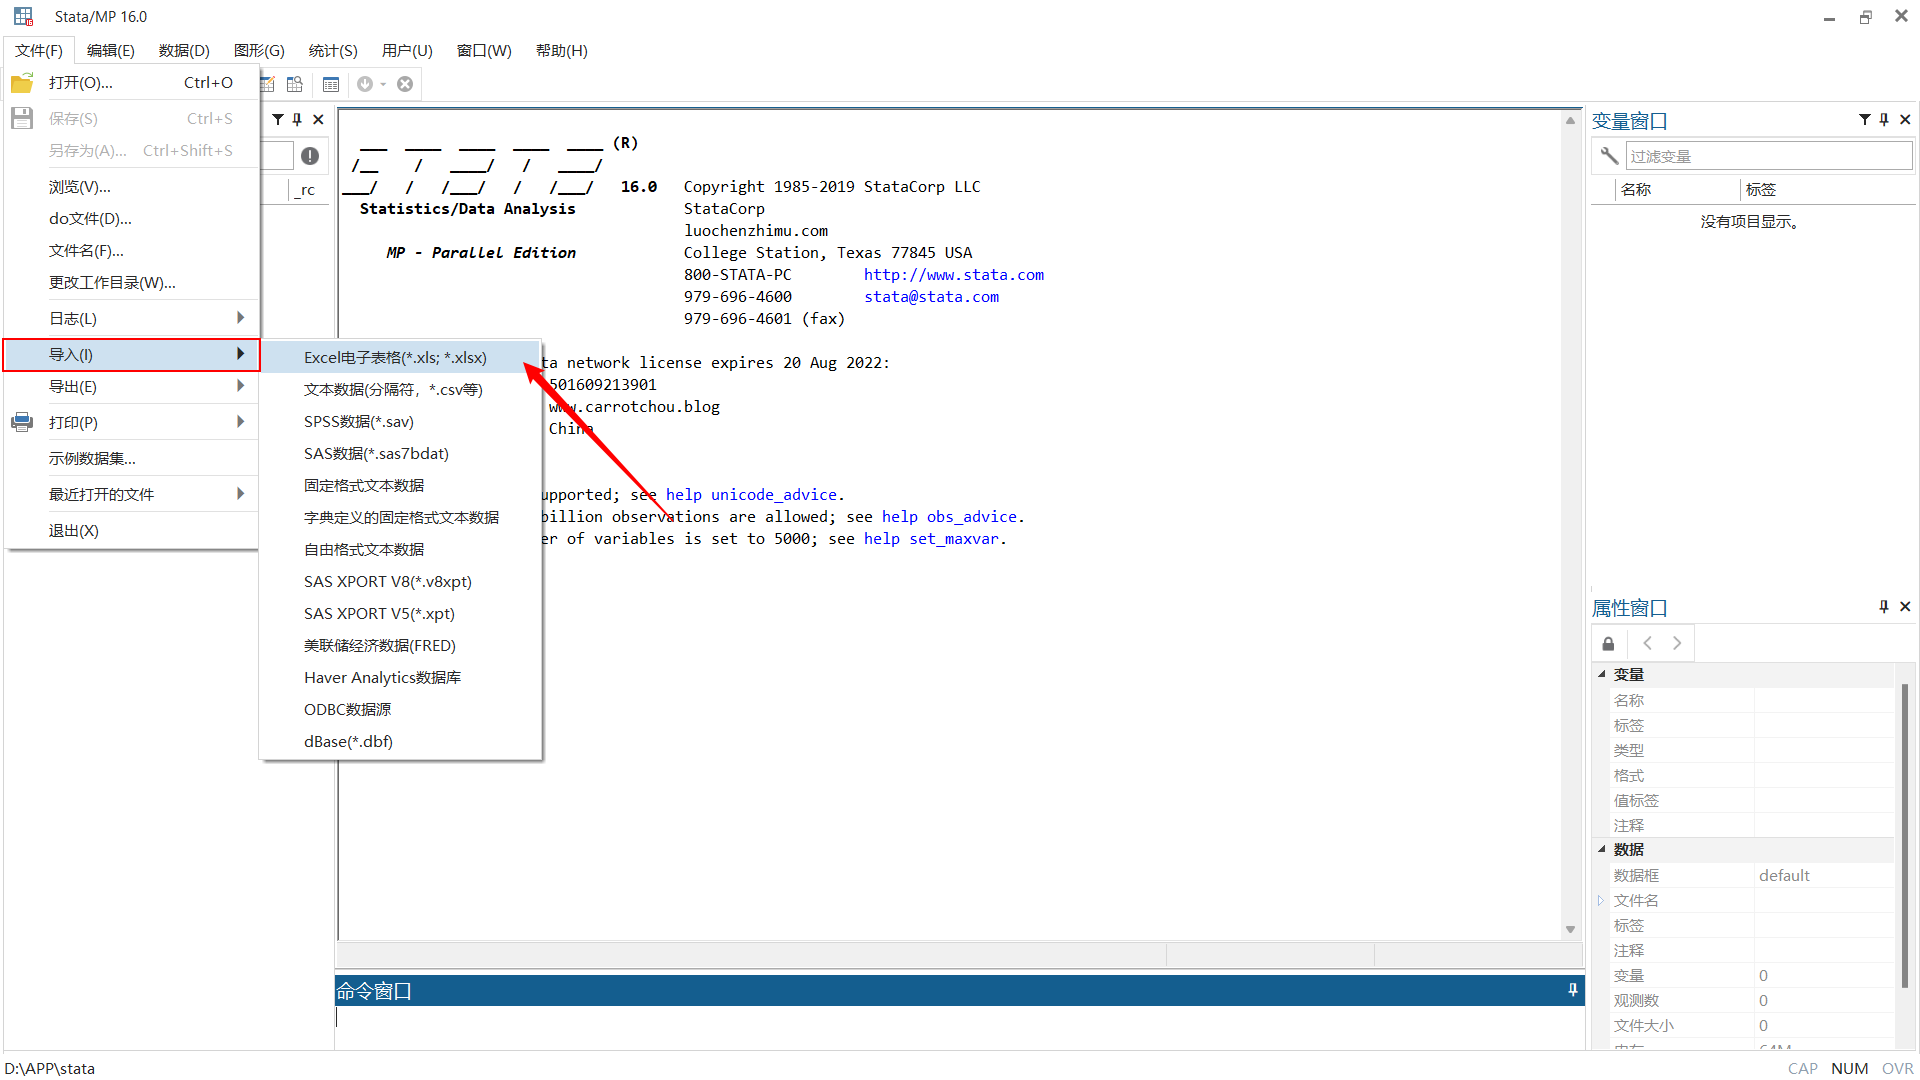Expand the 文件名 property row

click(x=1601, y=901)
